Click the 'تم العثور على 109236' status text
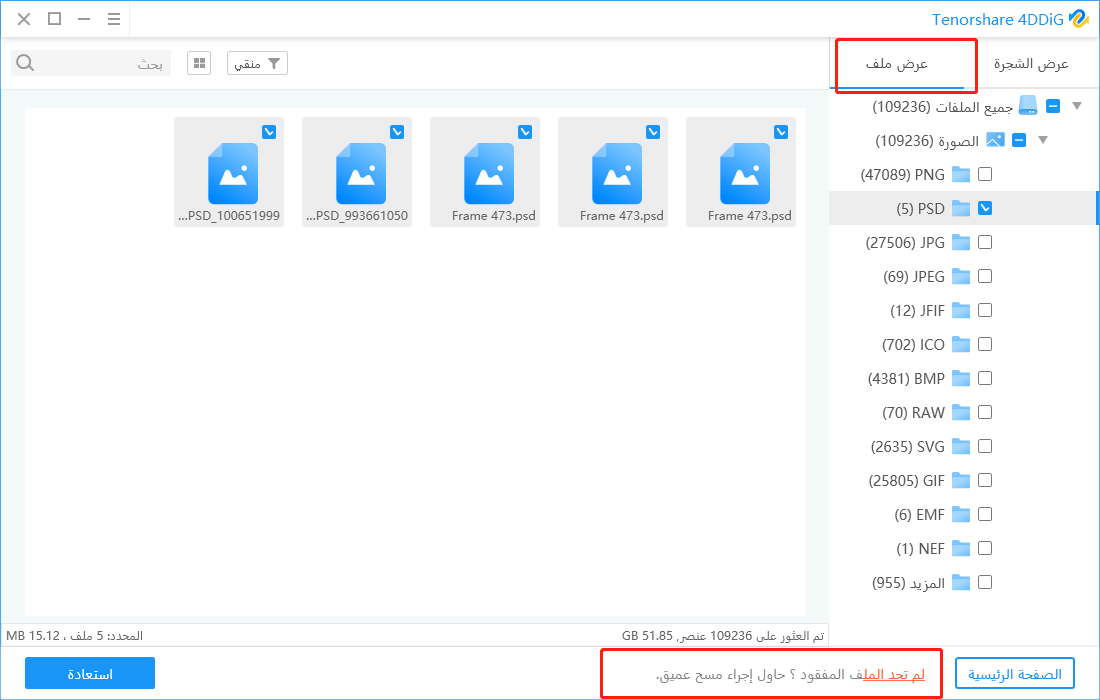Viewport: 1100px width, 700px height. click(767, 636)
